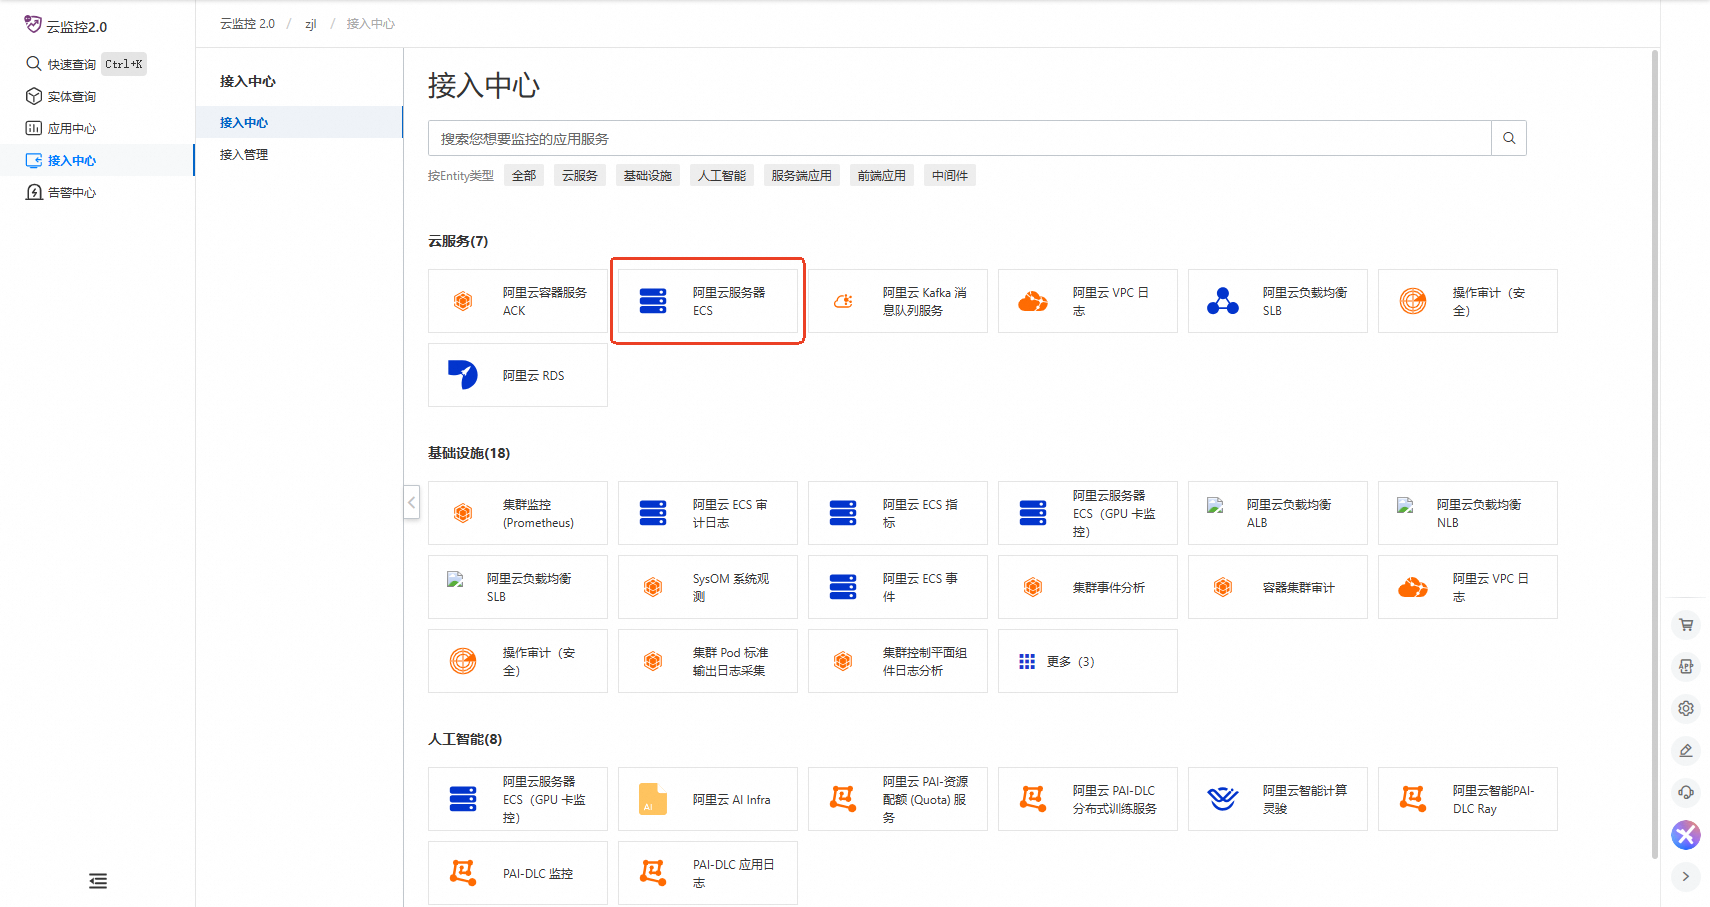The image size is (1710, 907).
Task: Open the 阿里云 AI Infra card
Action: click(x=708, y=799)
